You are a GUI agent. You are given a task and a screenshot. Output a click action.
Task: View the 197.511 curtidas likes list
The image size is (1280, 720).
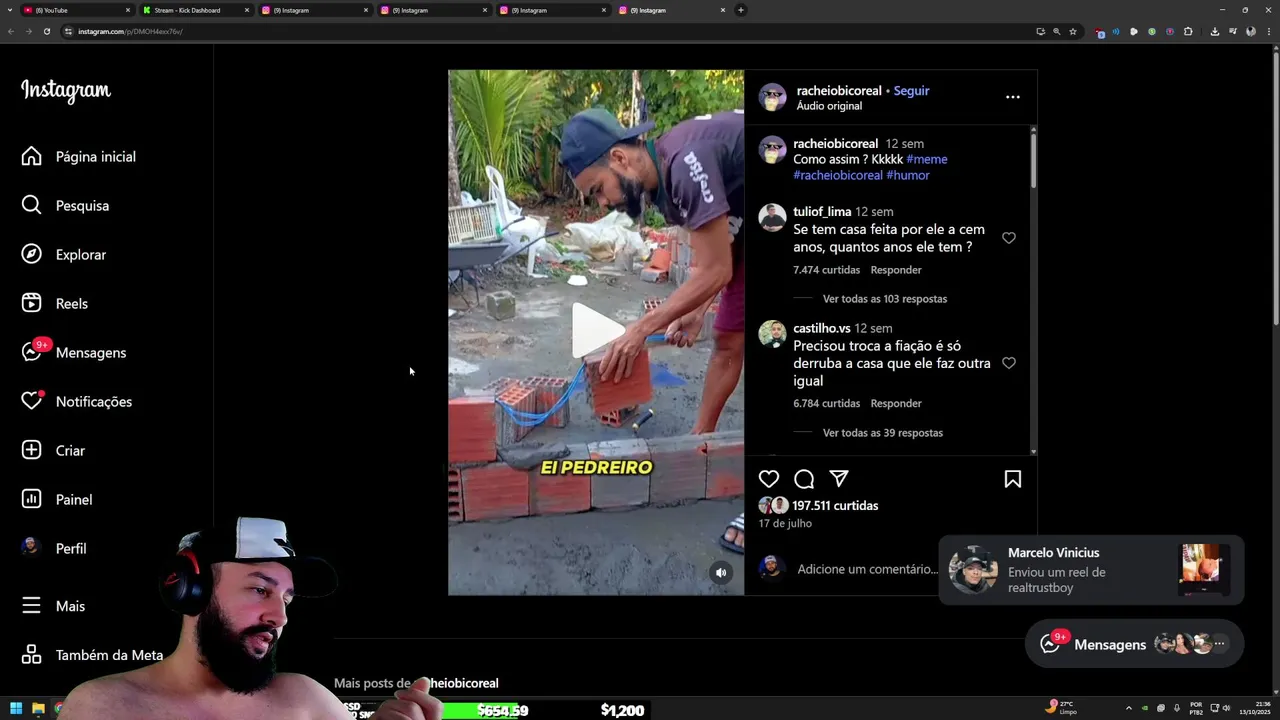tap(835, 506)
